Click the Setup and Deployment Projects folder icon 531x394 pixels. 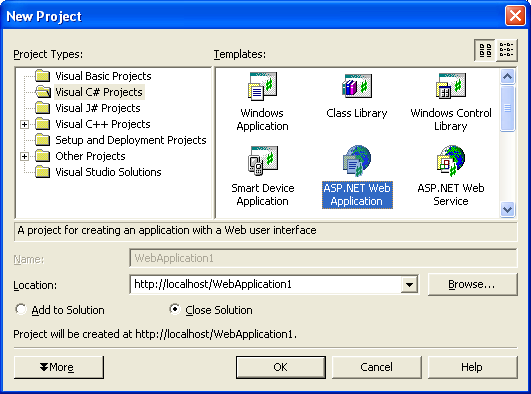point(43,140)
